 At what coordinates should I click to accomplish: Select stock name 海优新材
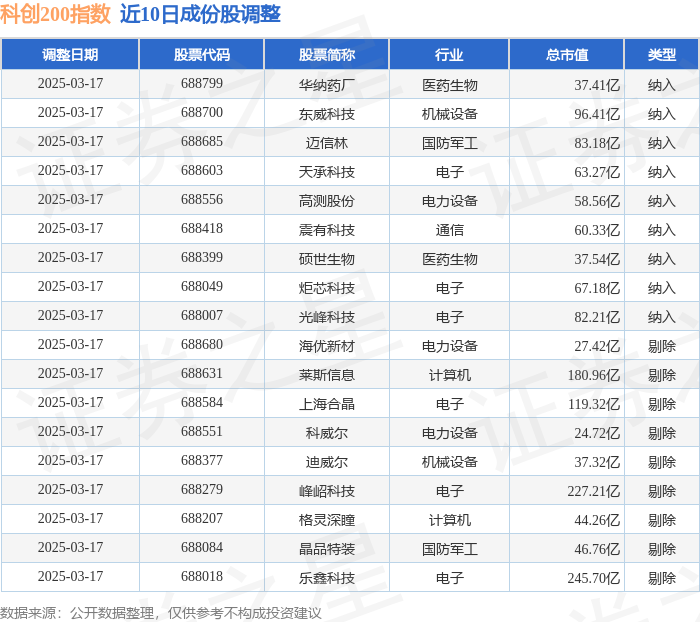[x=327, y=346]
